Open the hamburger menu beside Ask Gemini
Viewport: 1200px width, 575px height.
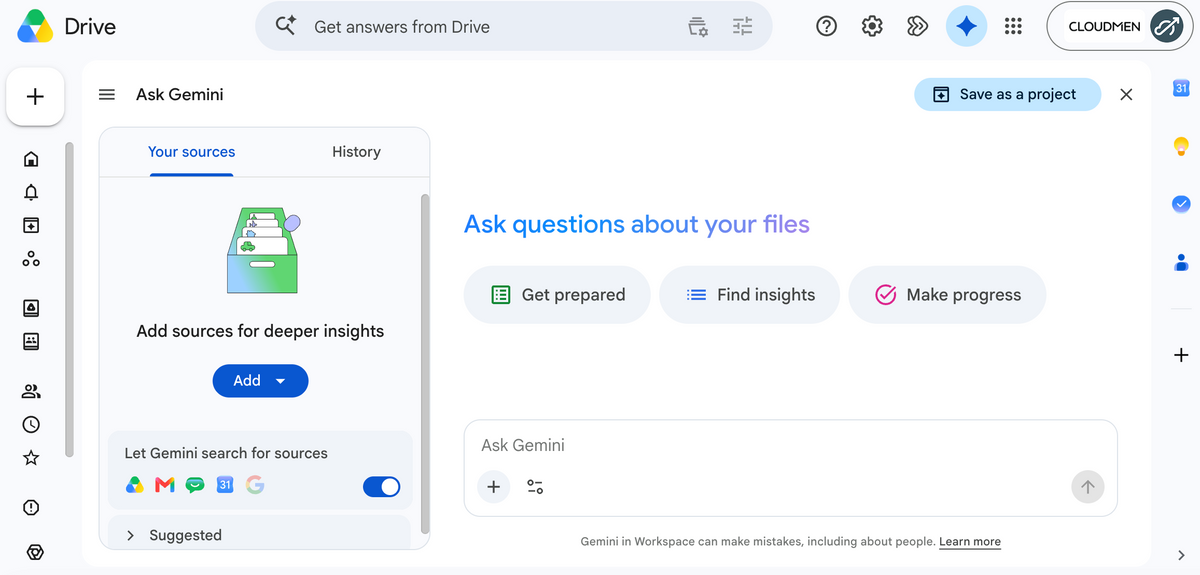point(107,95)
